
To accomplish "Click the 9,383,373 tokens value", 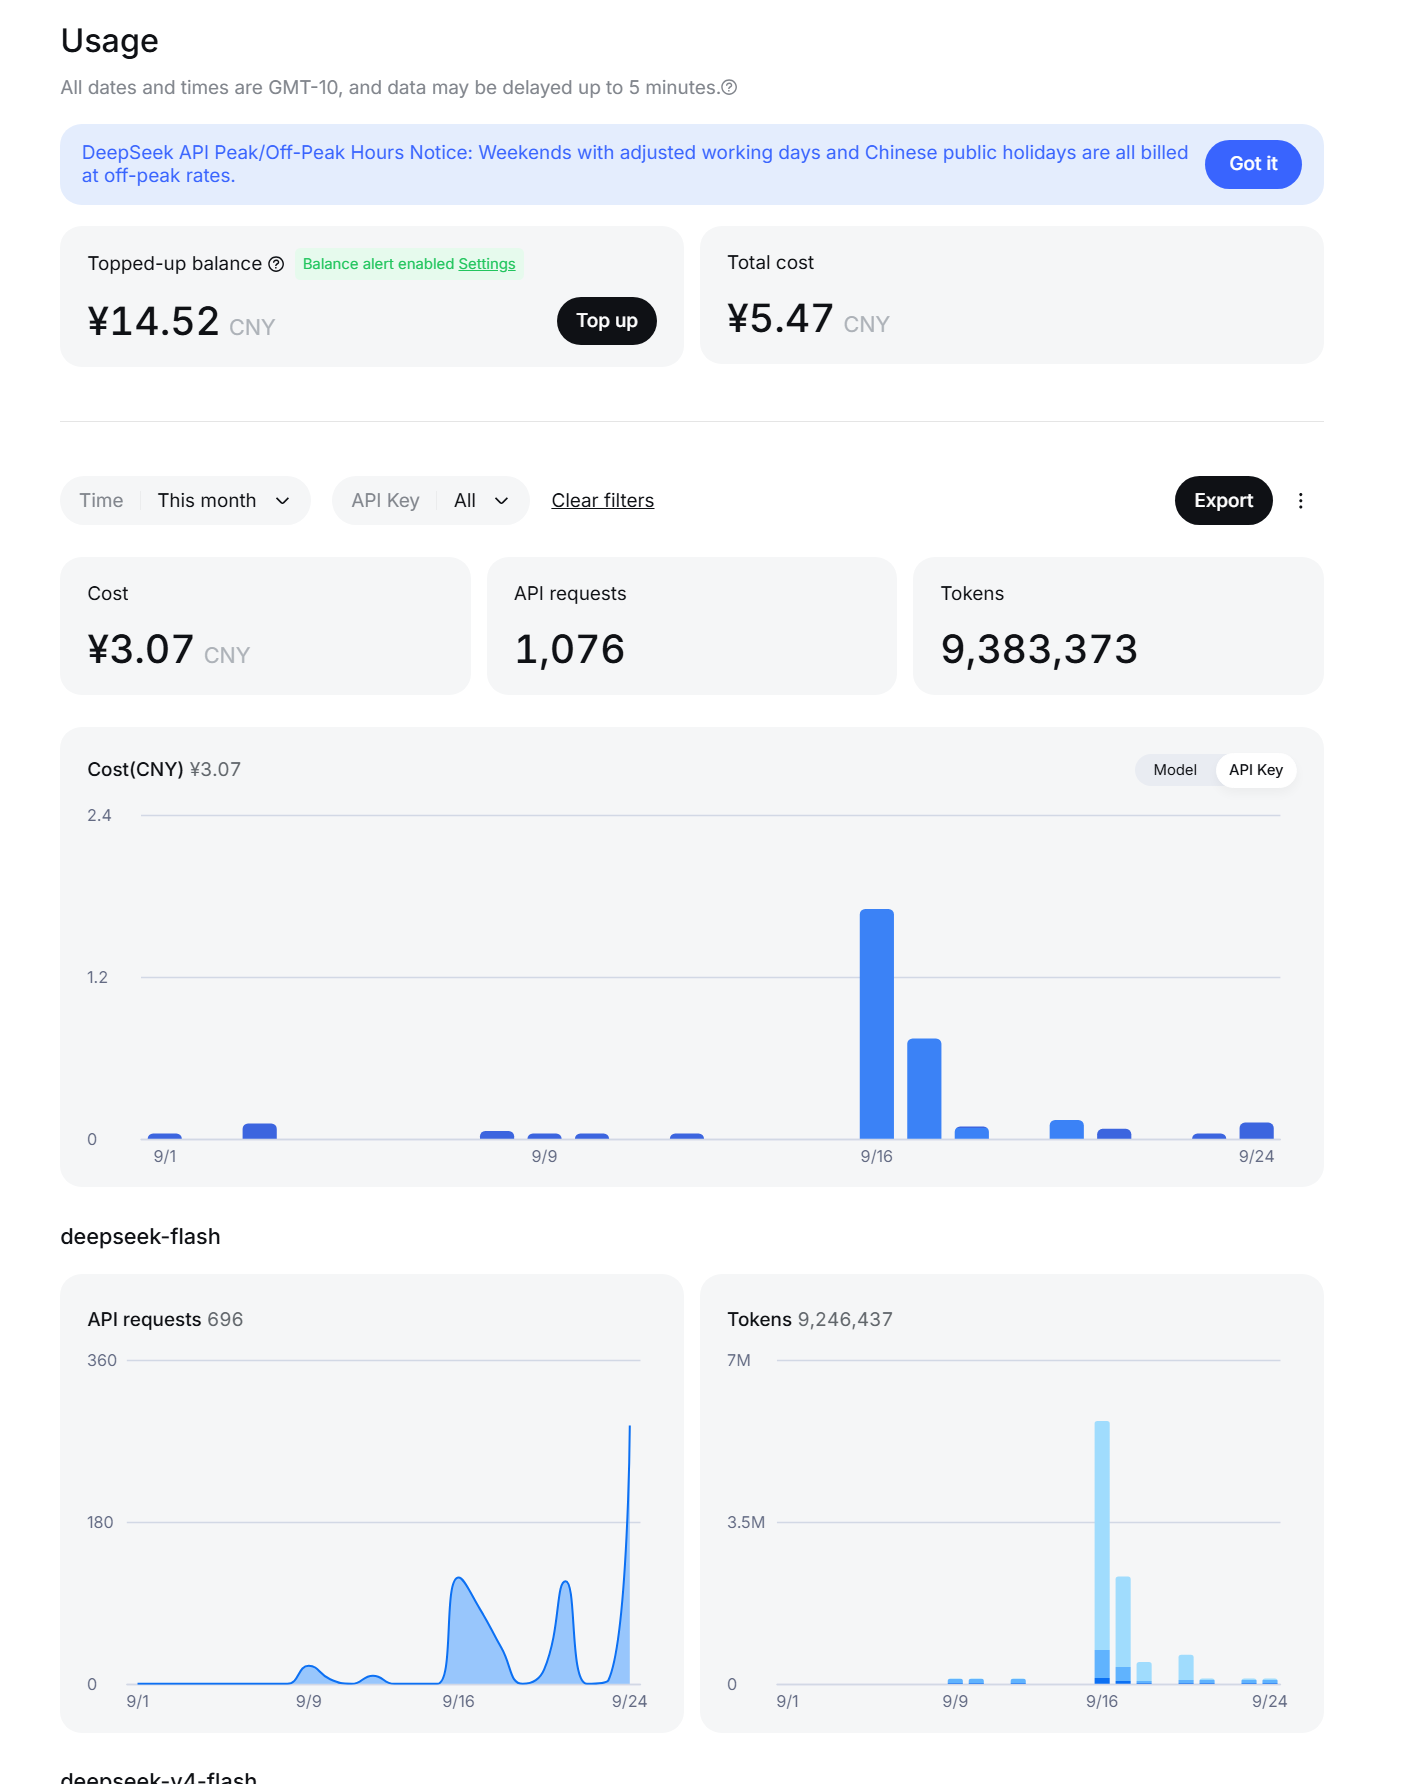I will click(x=1039, y=650).
